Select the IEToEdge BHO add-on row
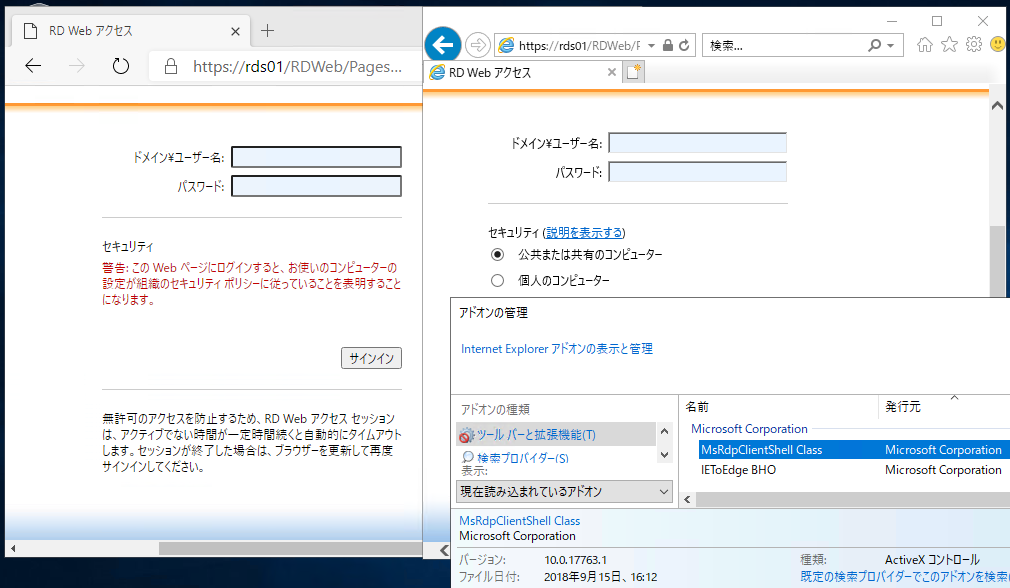 pyautogui.click(x=854, y=469)
